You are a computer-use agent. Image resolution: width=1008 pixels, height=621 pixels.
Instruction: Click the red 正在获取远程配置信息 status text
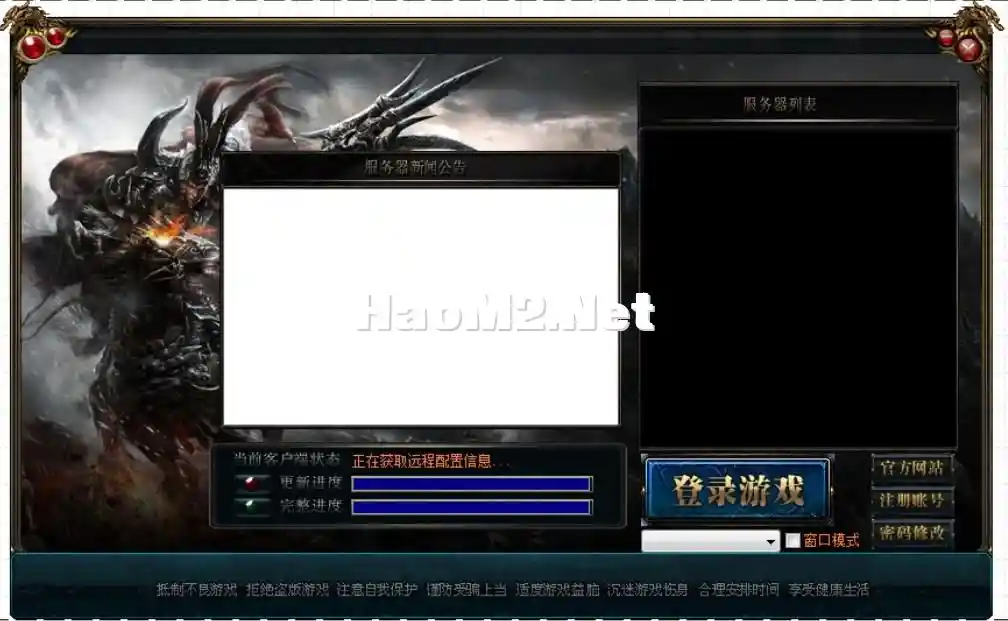pos(430,461)
